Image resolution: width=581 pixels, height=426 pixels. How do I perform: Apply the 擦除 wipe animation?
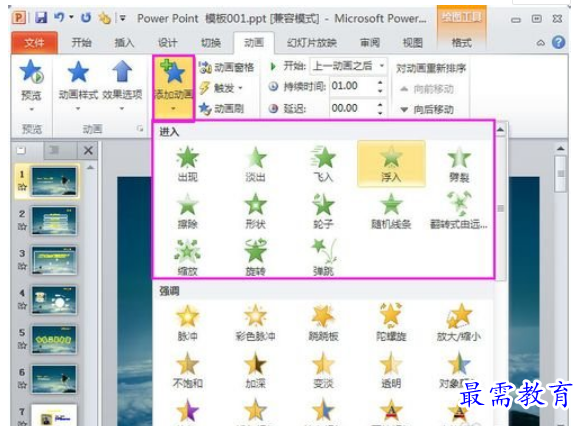point(187,211)
